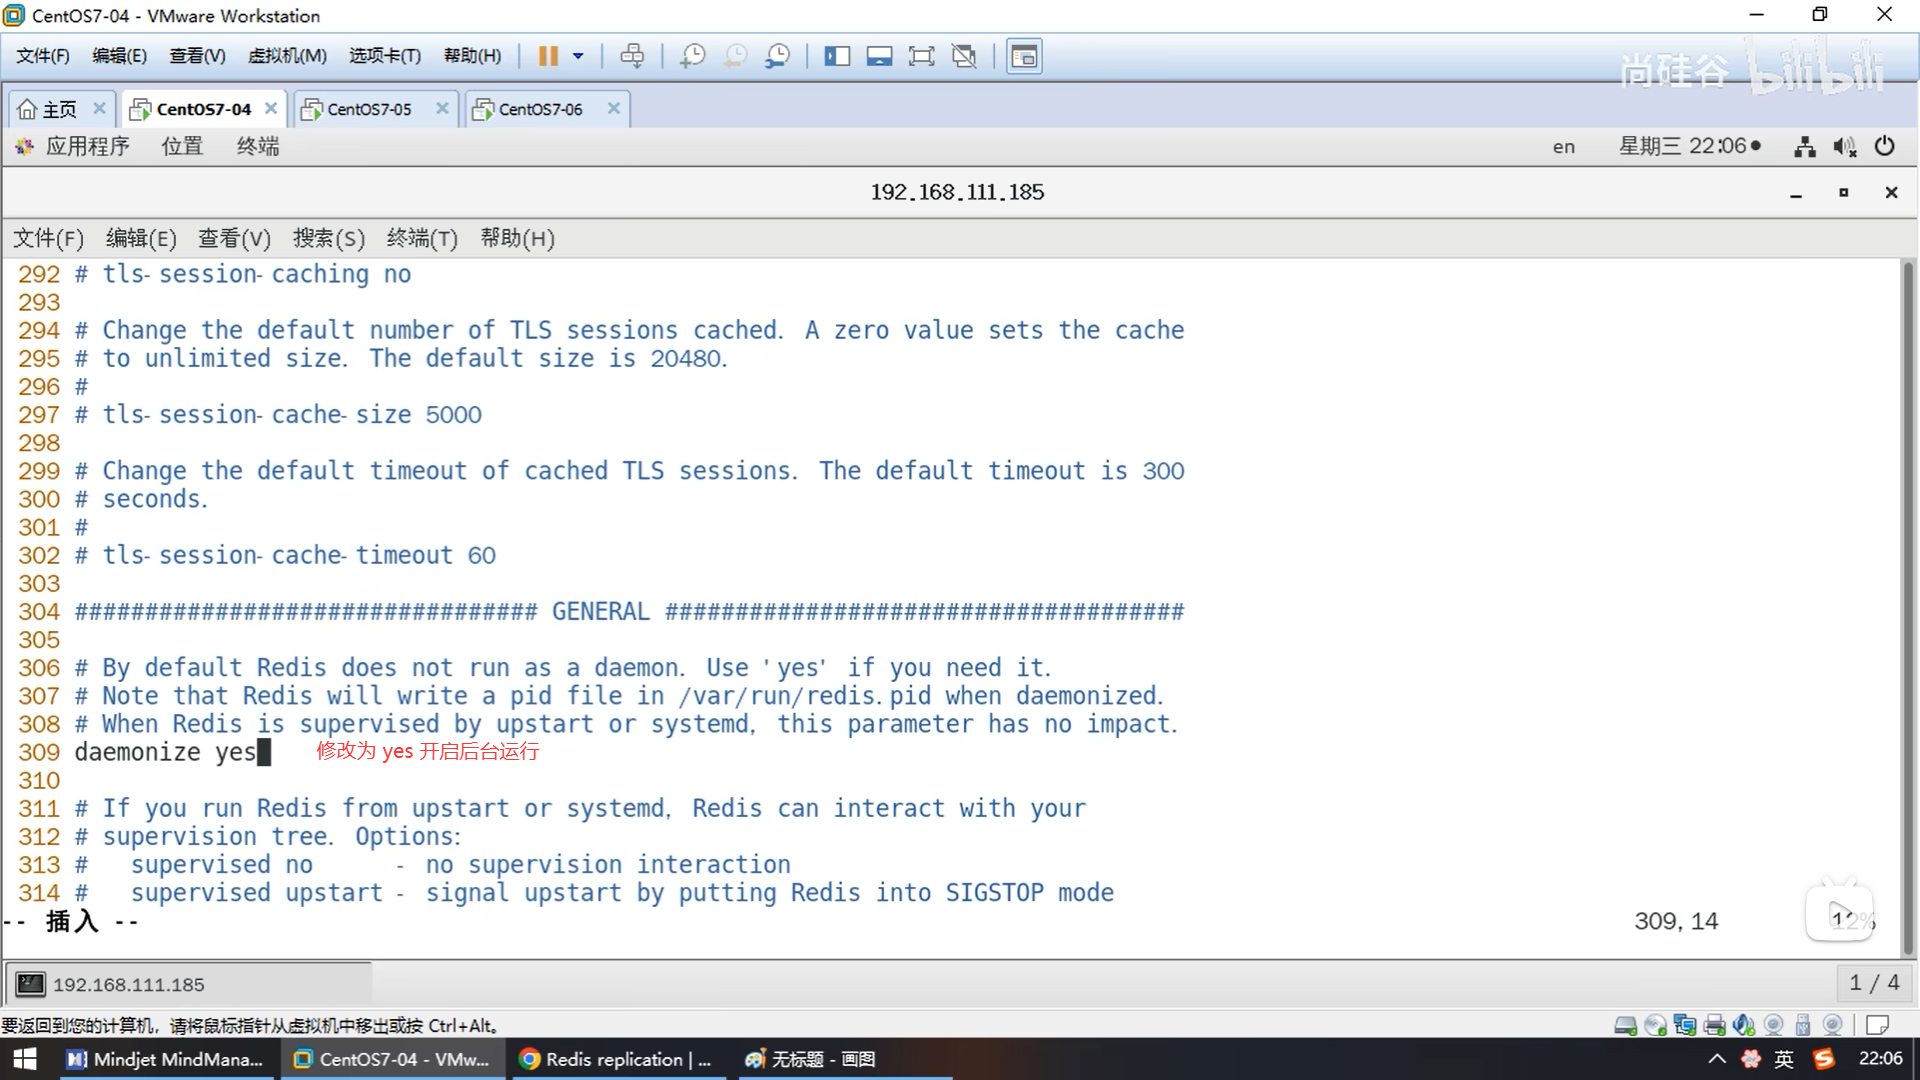The image size is (1920, 1080).
Task: Open the CentOS power menu icon
Action: pyautogui.click(x=1885, y=146)
